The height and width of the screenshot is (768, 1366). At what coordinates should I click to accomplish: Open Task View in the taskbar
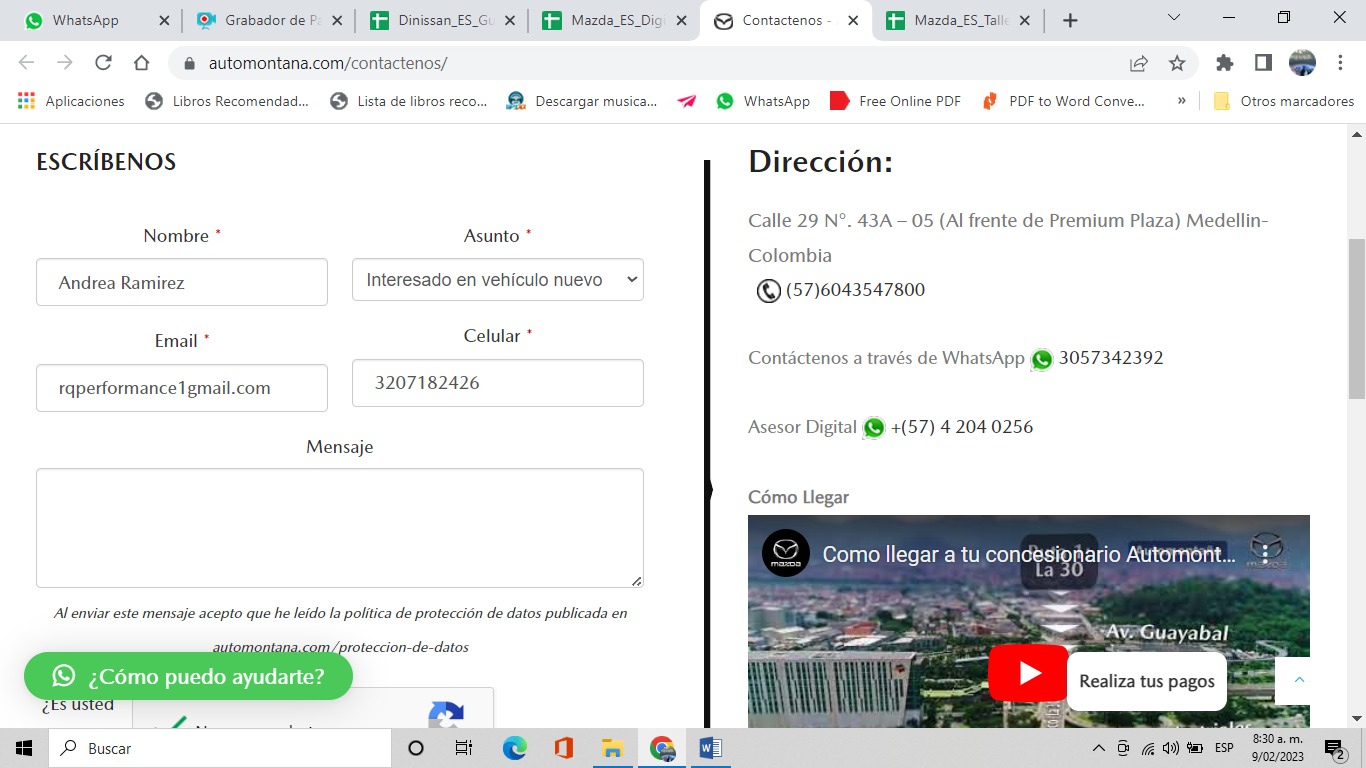click(463, 748)
